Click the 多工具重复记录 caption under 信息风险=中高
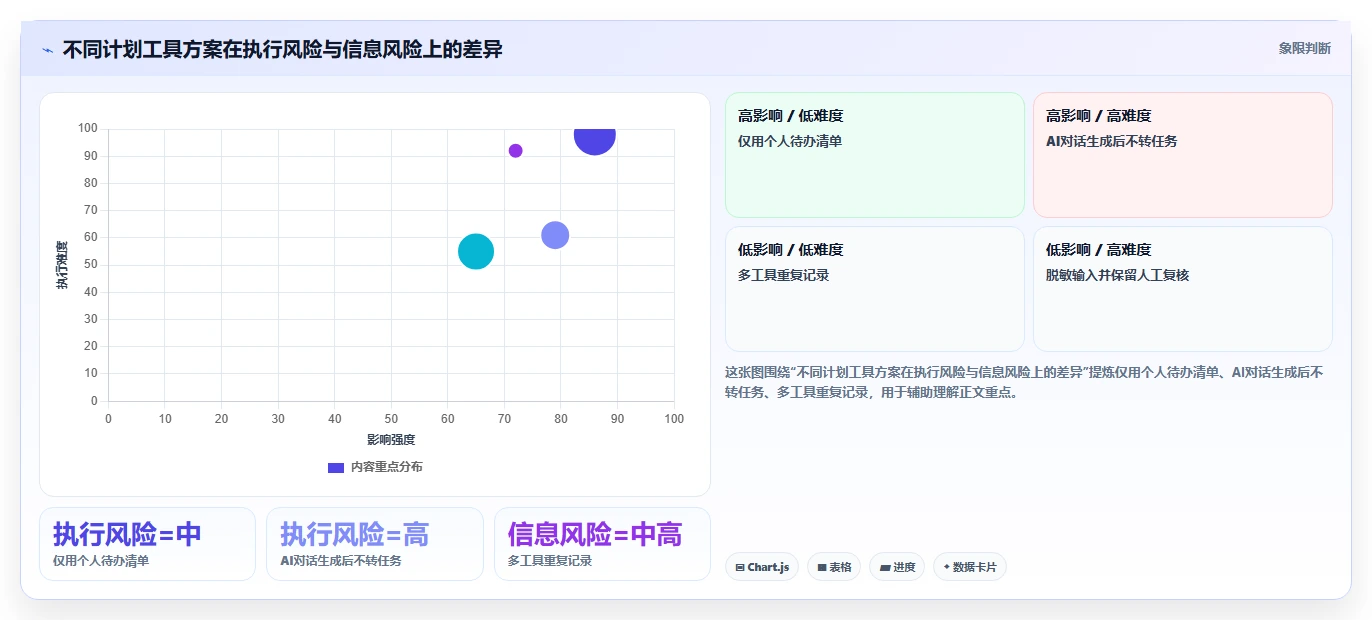This screenshot has height=620, width=1372. (550, 561)
